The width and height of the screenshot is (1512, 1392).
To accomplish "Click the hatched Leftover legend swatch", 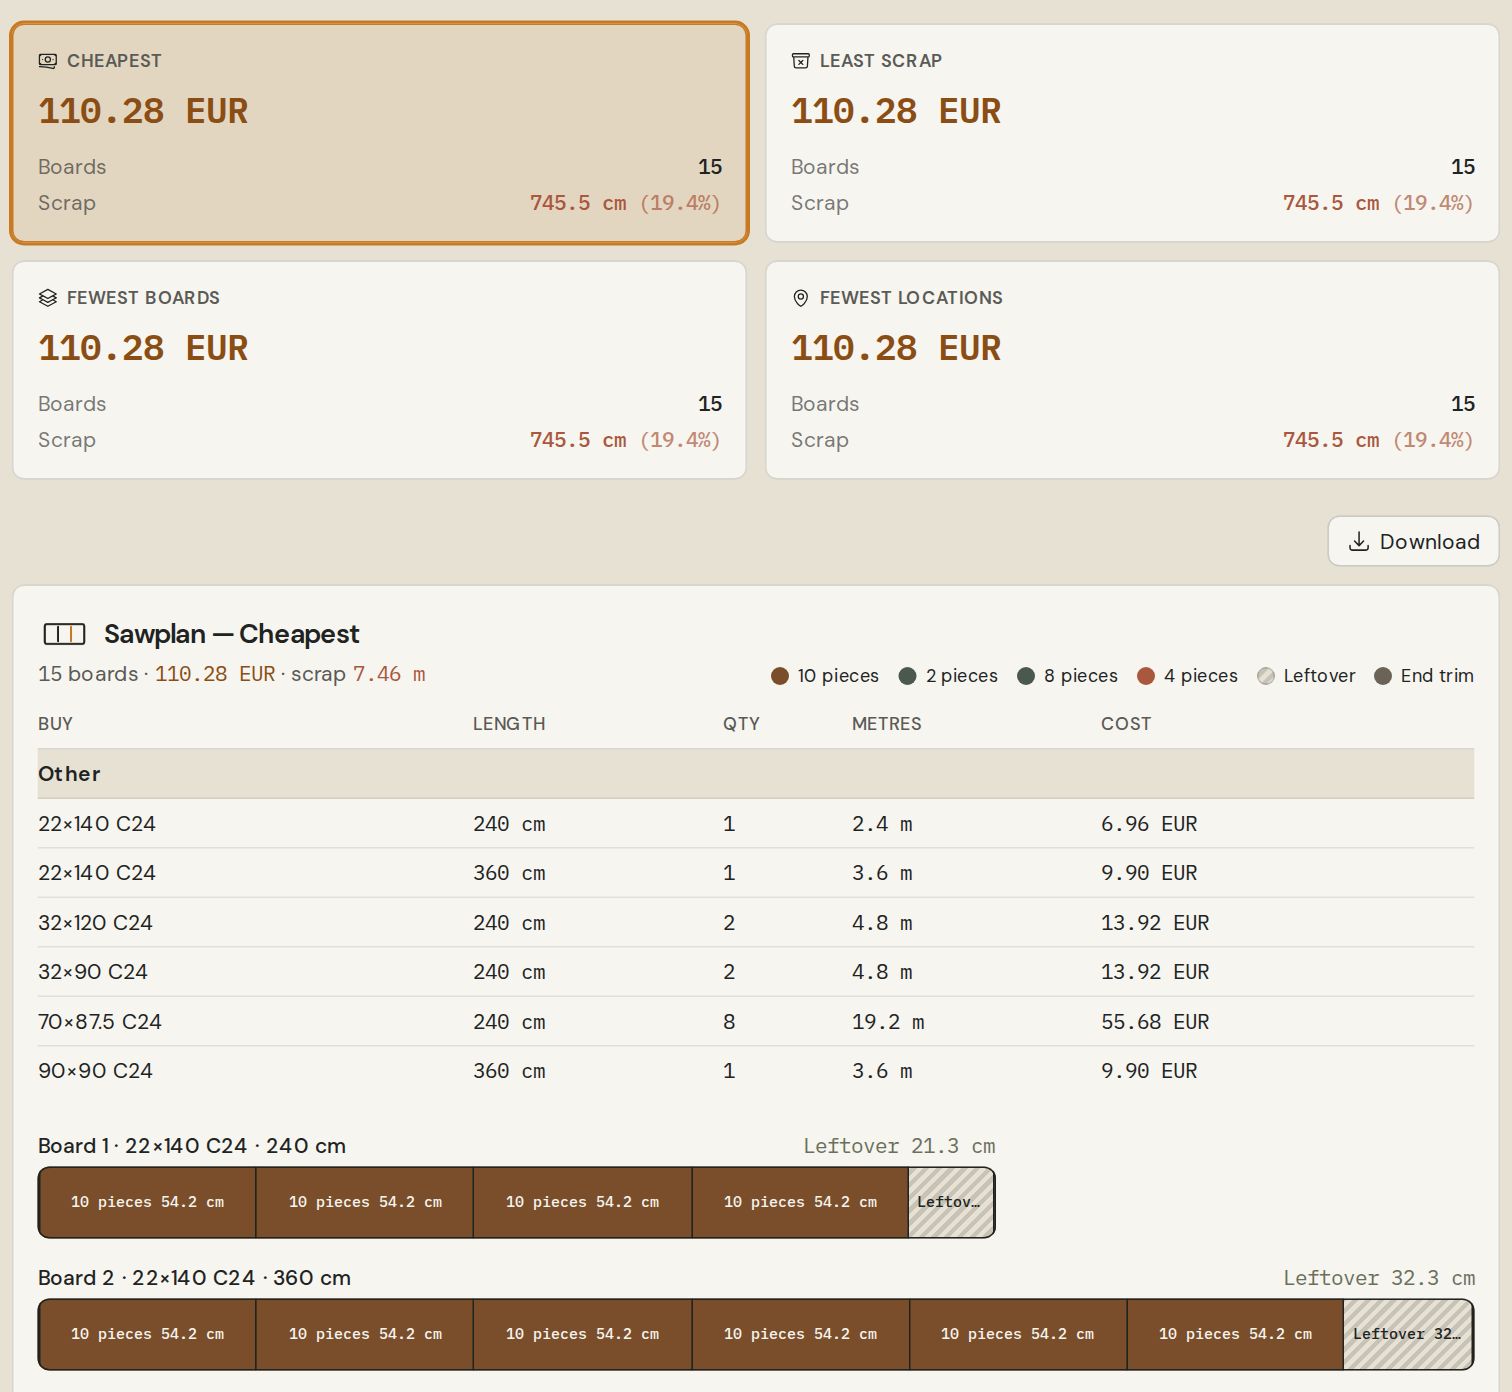I will coord(1266,676).
